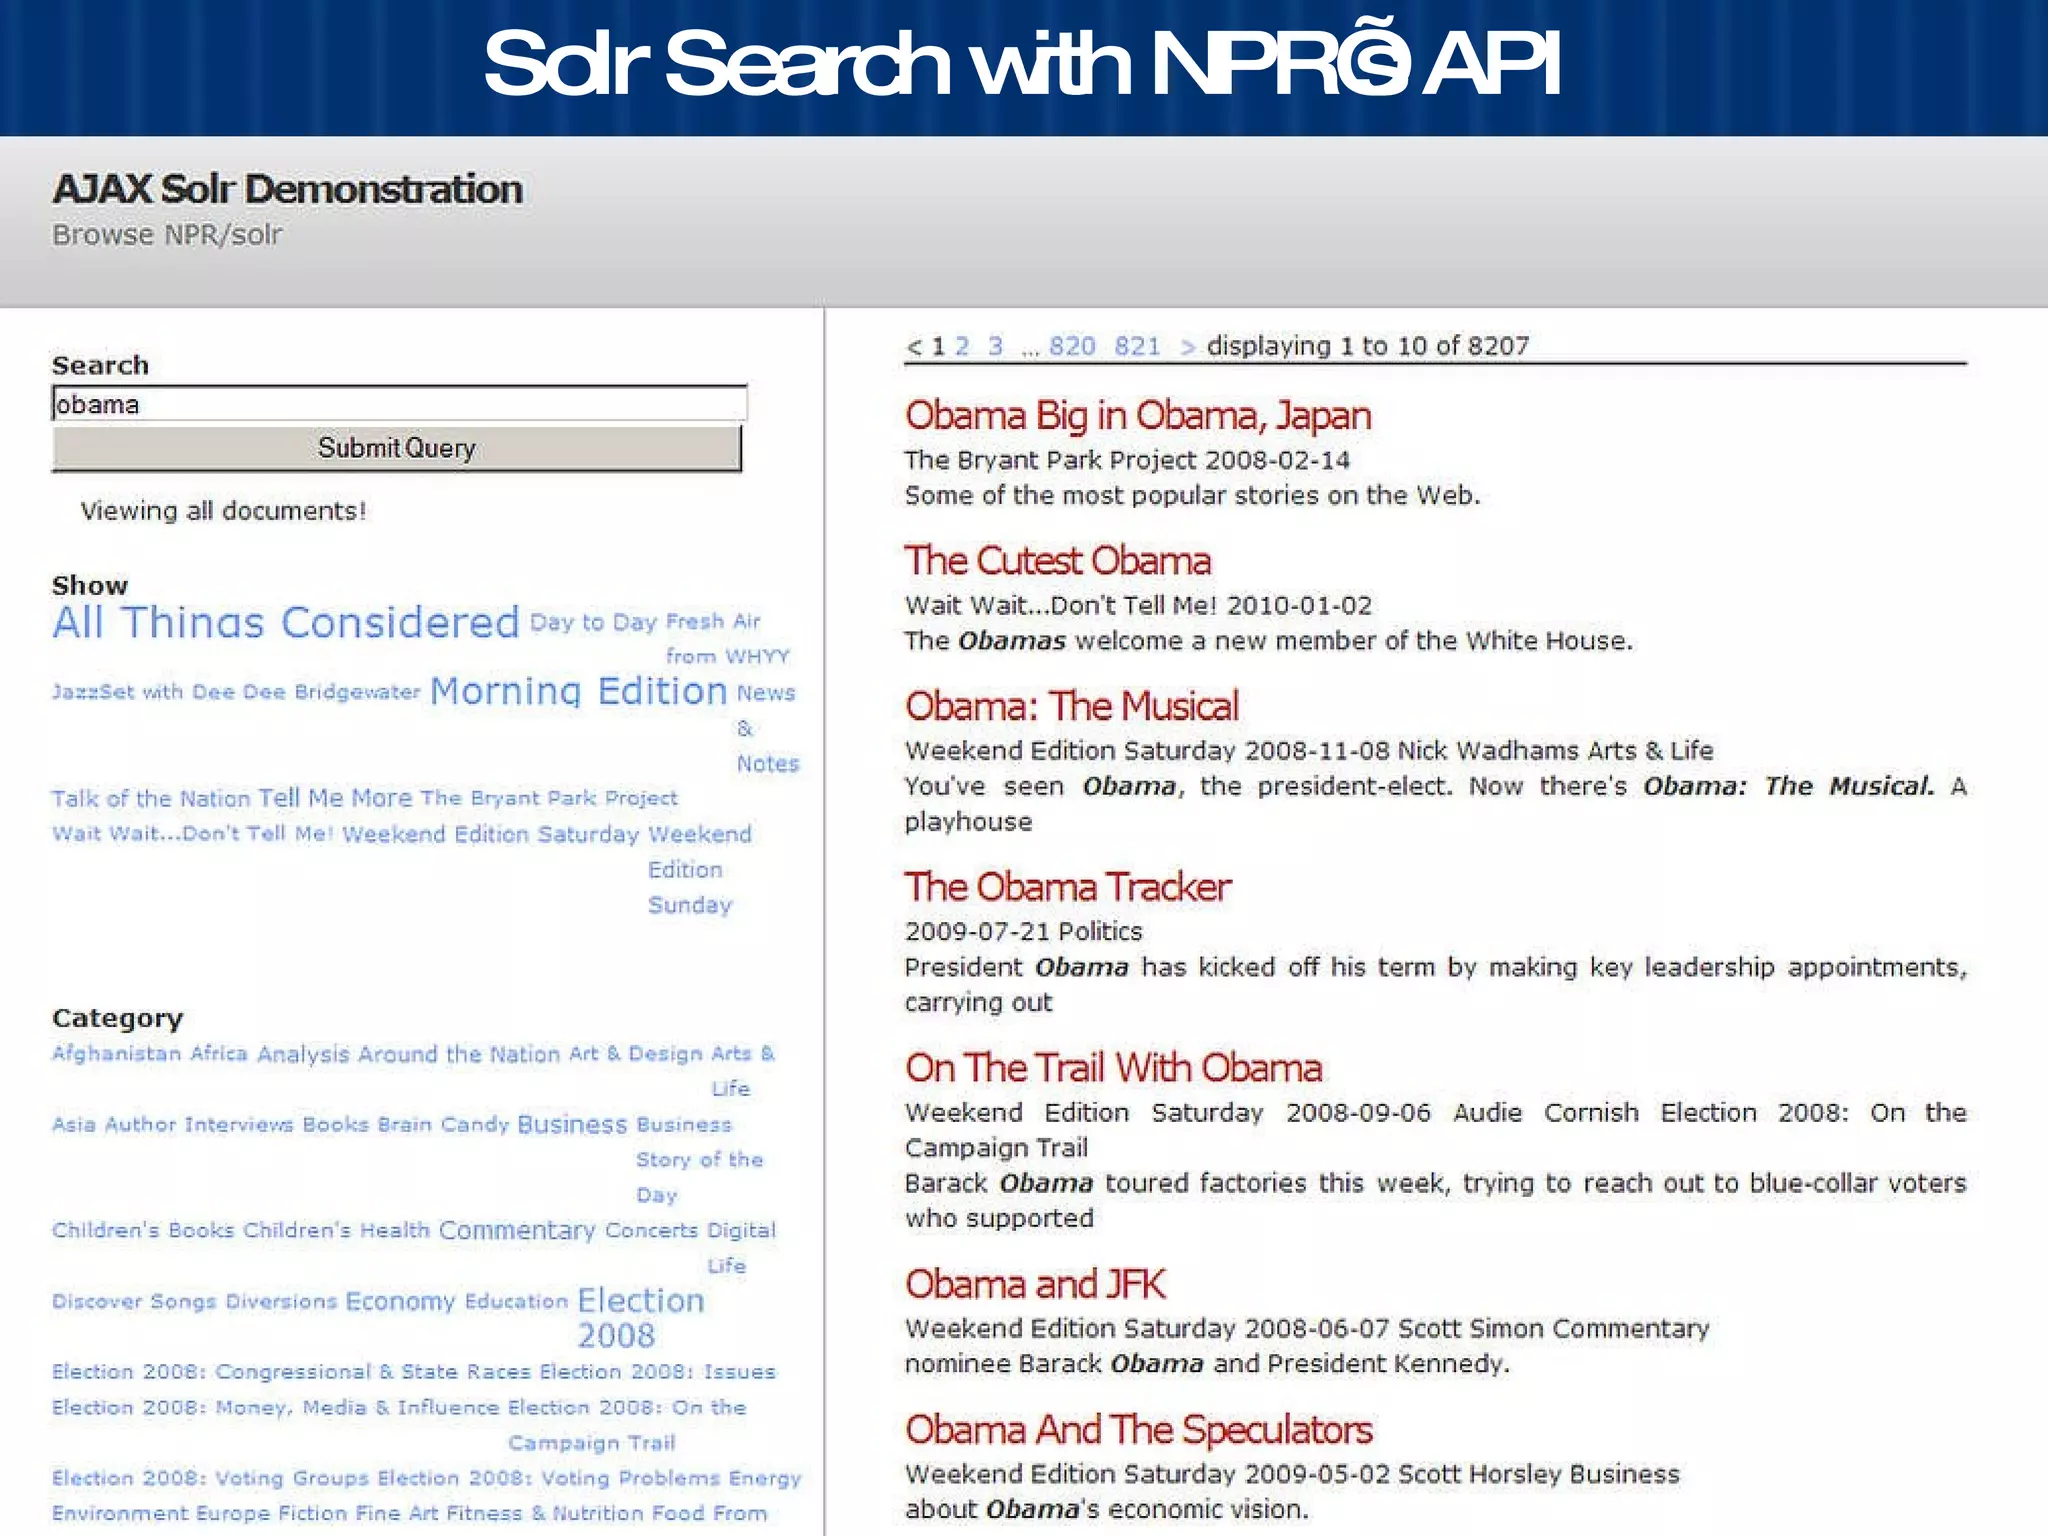The height and width of the screenshot is (1536, 2048).
Task: Click the next page arrow
Action: tap(1187, 347)
